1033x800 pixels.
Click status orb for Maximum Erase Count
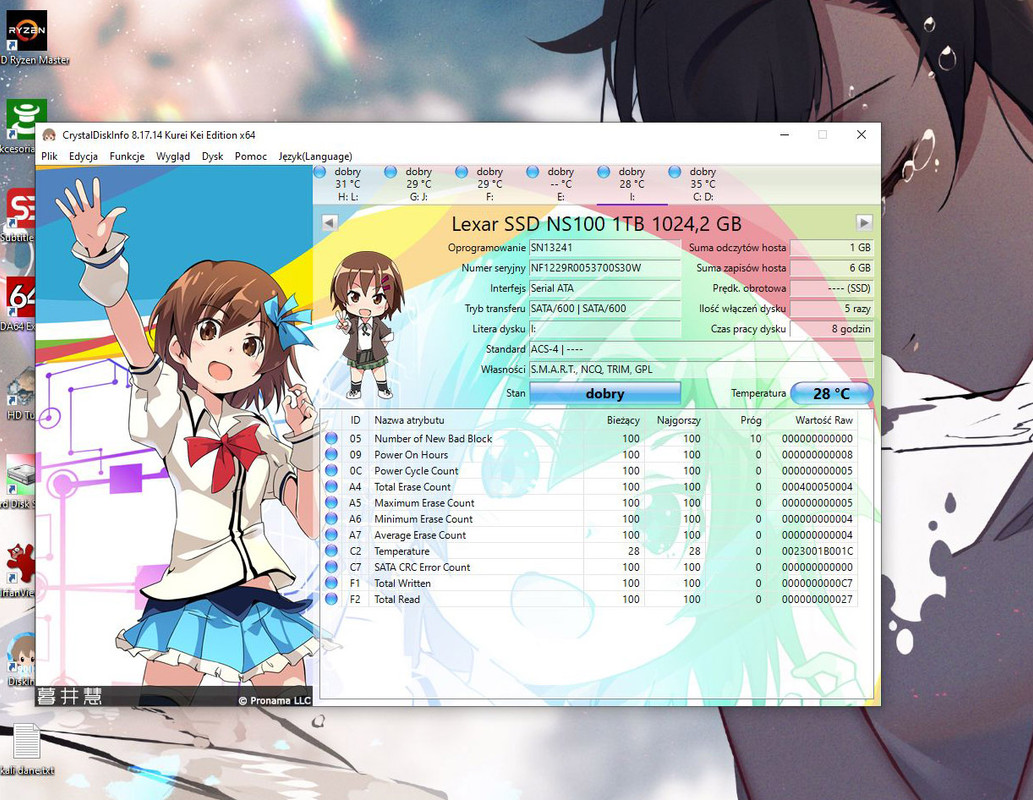click(331, 503)
